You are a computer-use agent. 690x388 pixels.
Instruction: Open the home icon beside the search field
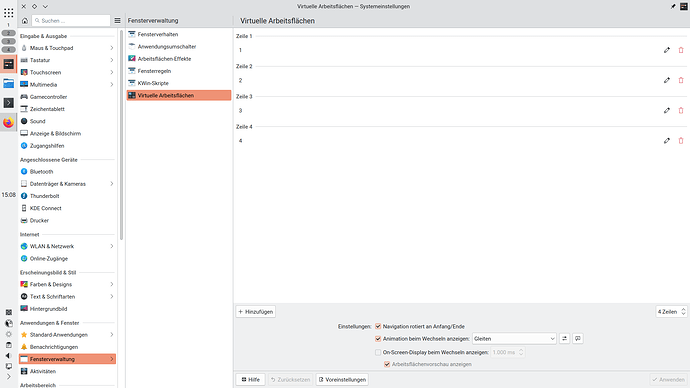[25, 21]
